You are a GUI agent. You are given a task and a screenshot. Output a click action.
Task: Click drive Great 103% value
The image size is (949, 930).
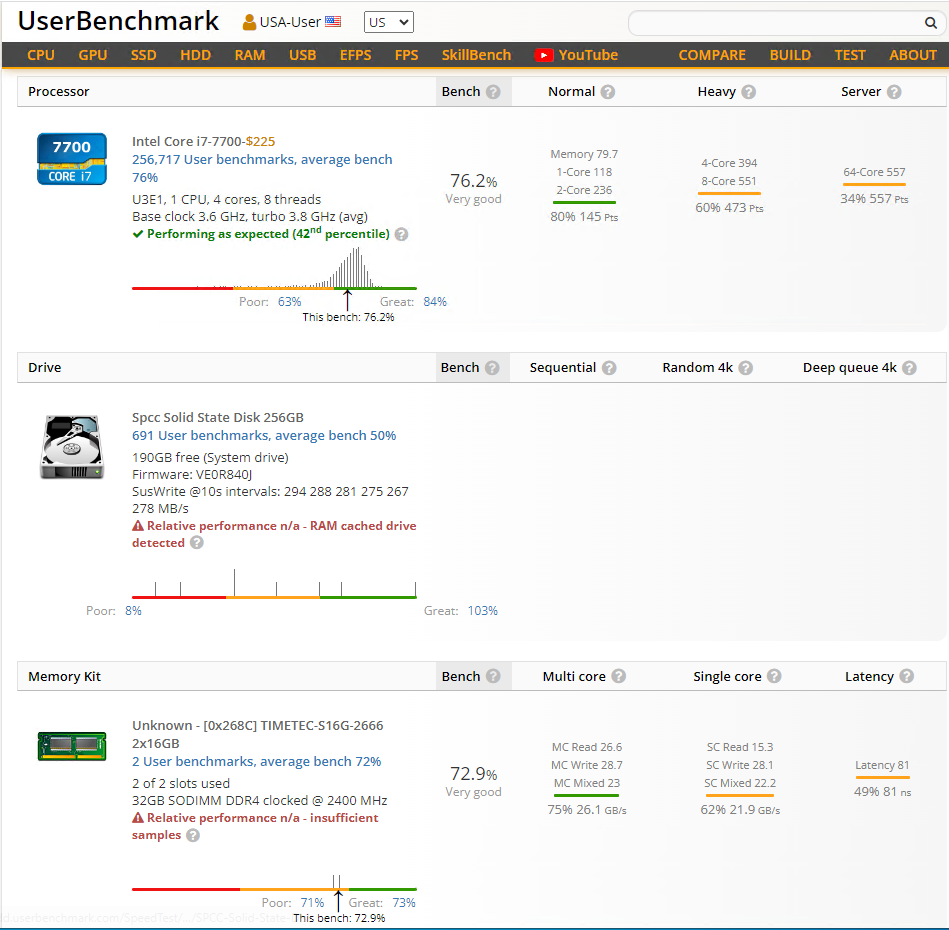(x=482, y=611)
